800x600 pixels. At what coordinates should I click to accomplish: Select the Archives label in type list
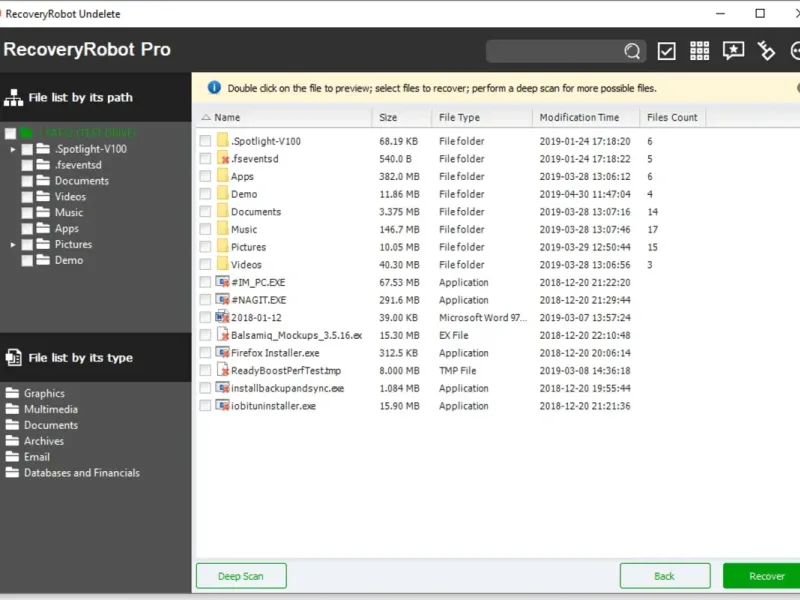pyautogui.click(x=44, y=441)
